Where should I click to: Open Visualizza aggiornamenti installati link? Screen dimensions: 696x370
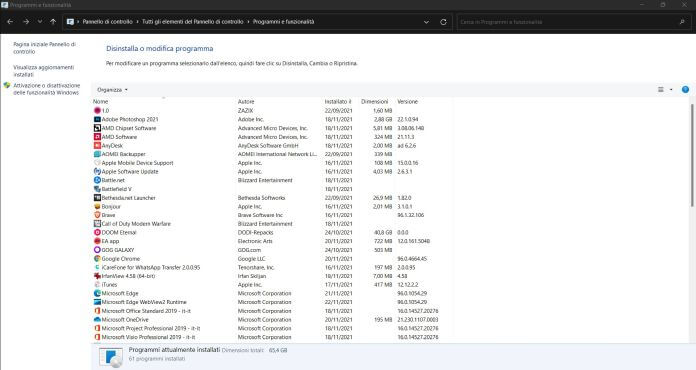[x=44, y=71]
